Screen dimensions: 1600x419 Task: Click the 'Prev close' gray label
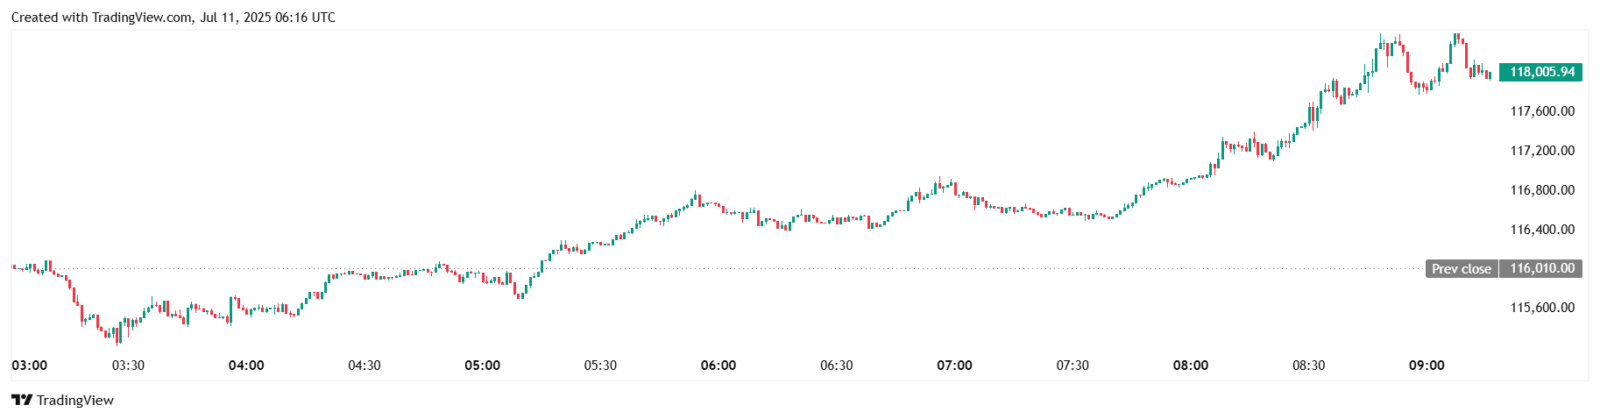(1461, 268)
